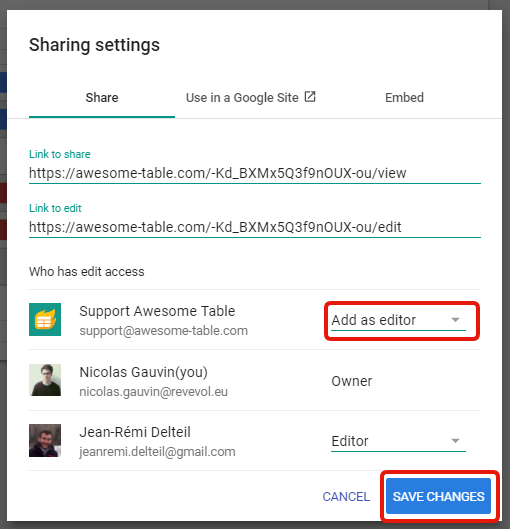The width and height of the screenshot is (510, 529).
Task: Click the Support Awesome Table logo avatar
Action: click(45, 319)
